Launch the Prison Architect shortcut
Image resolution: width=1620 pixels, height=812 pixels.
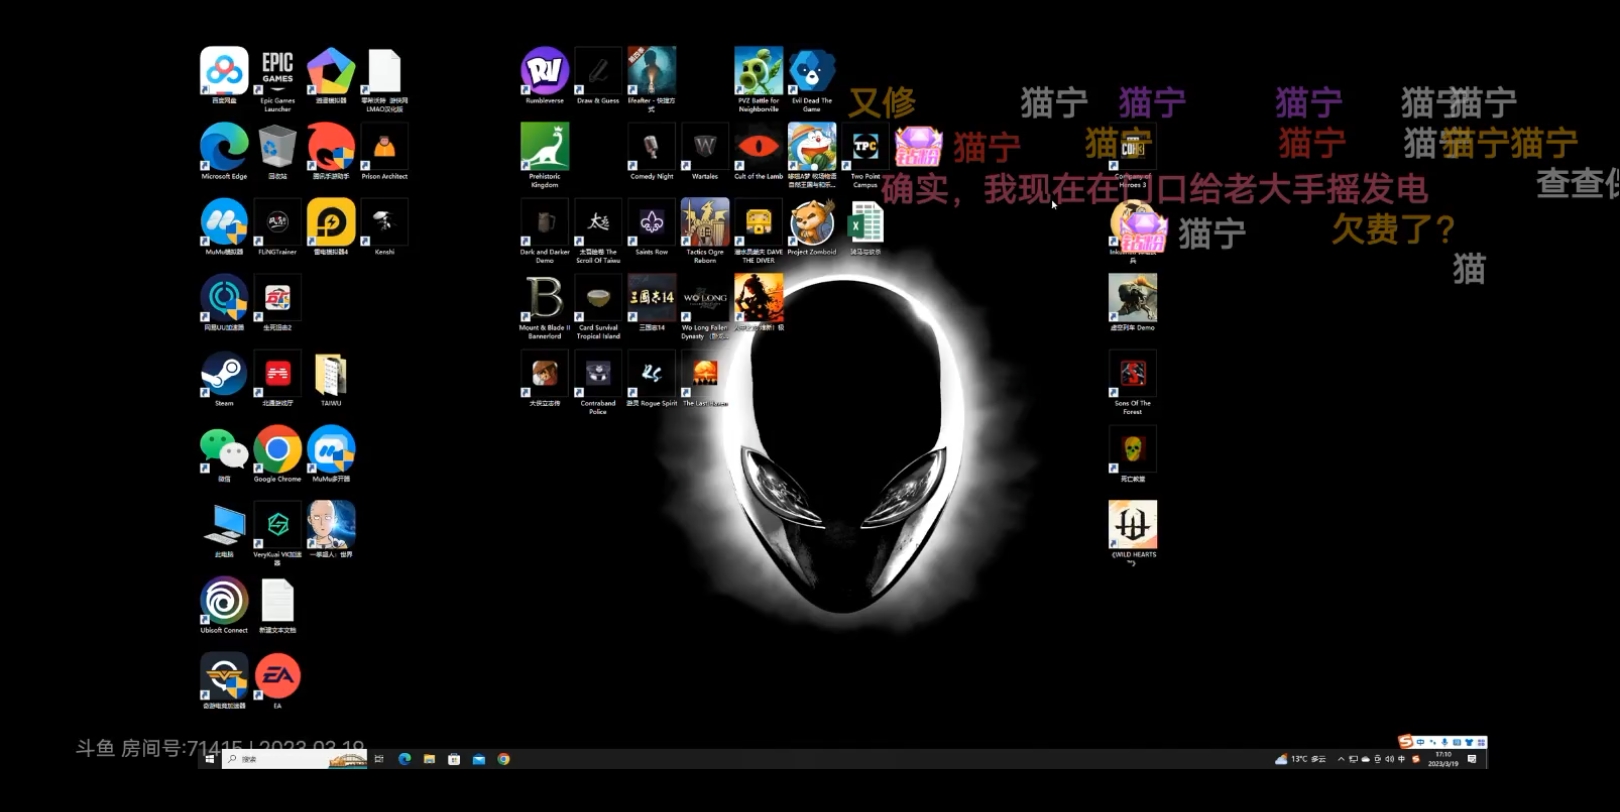tap(384, 151)
